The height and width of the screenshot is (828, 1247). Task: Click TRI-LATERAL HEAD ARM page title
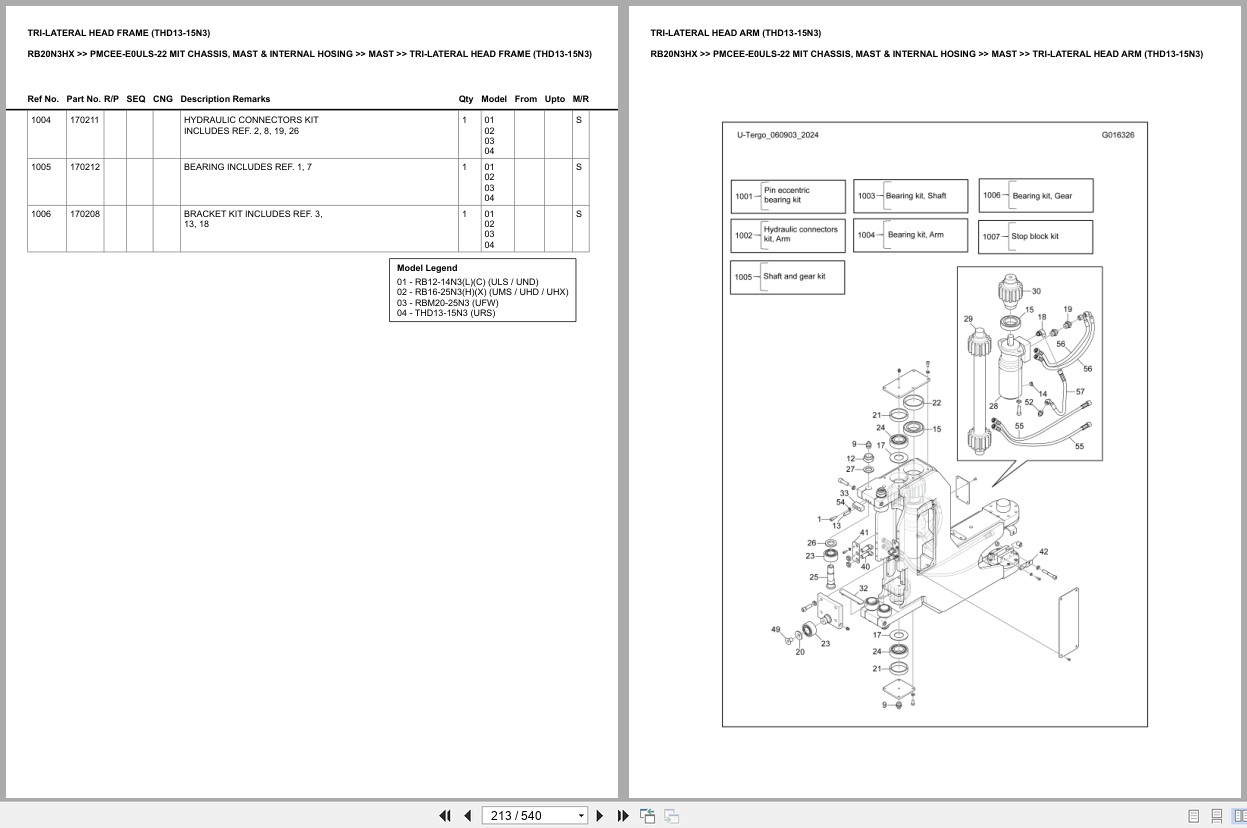pyautogui.click(x=735, y=33)
